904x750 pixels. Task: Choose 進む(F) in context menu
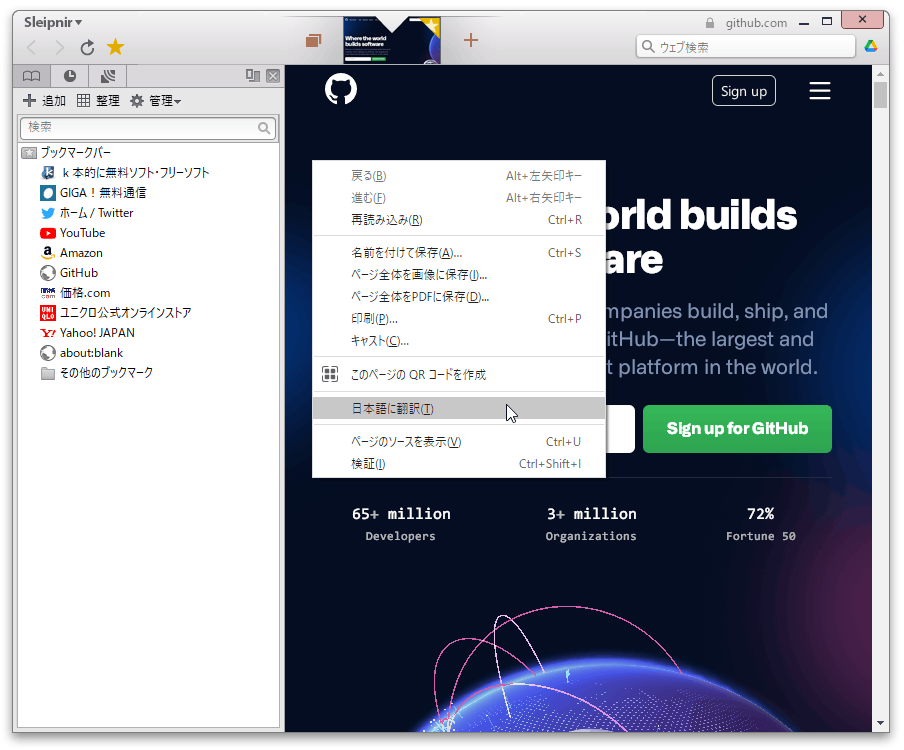click(x=458, y=198)
